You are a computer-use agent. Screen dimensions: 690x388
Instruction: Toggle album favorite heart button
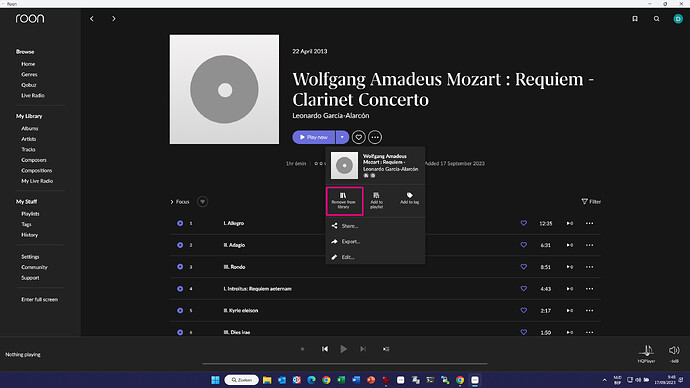pyautogui.click(x=359, y=137)
